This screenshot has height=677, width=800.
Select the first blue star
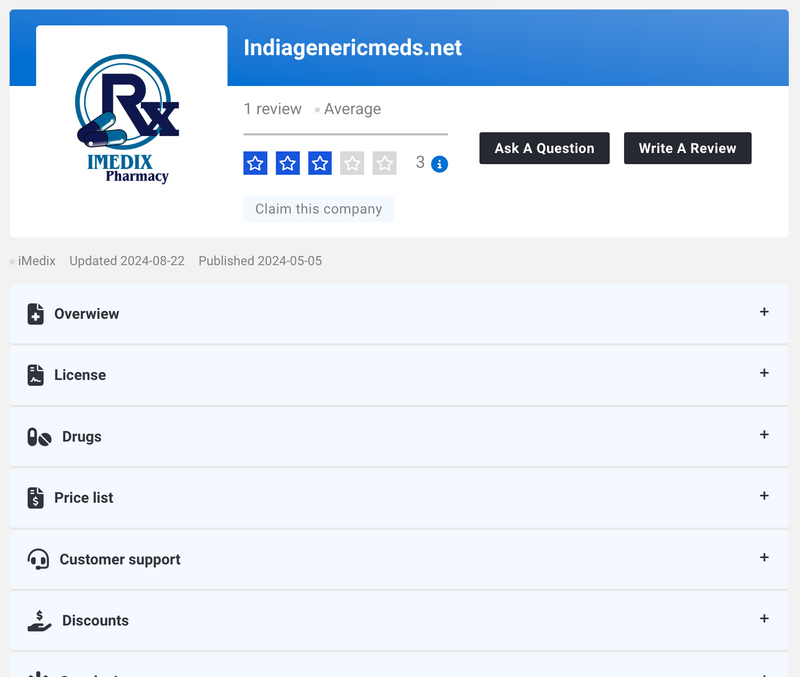click(255, 163)
